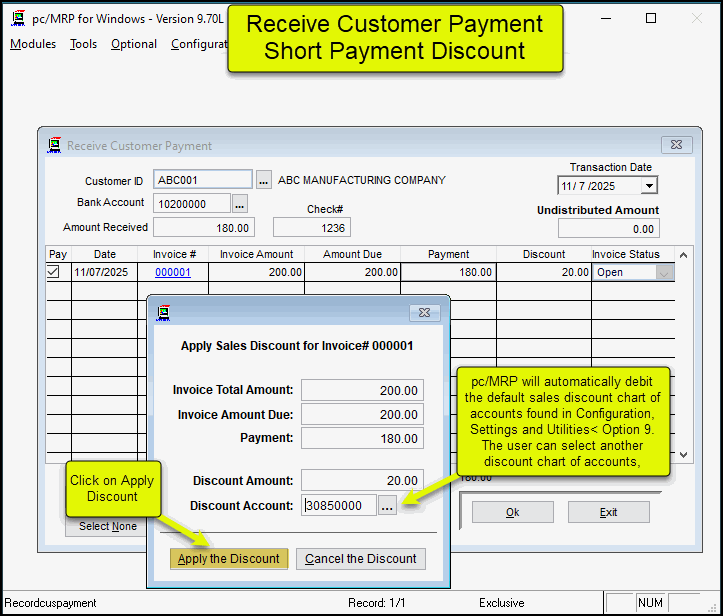Screen dimensions: 723x616
Task: Click Cancel the Discount button
Action: [361, 559]
